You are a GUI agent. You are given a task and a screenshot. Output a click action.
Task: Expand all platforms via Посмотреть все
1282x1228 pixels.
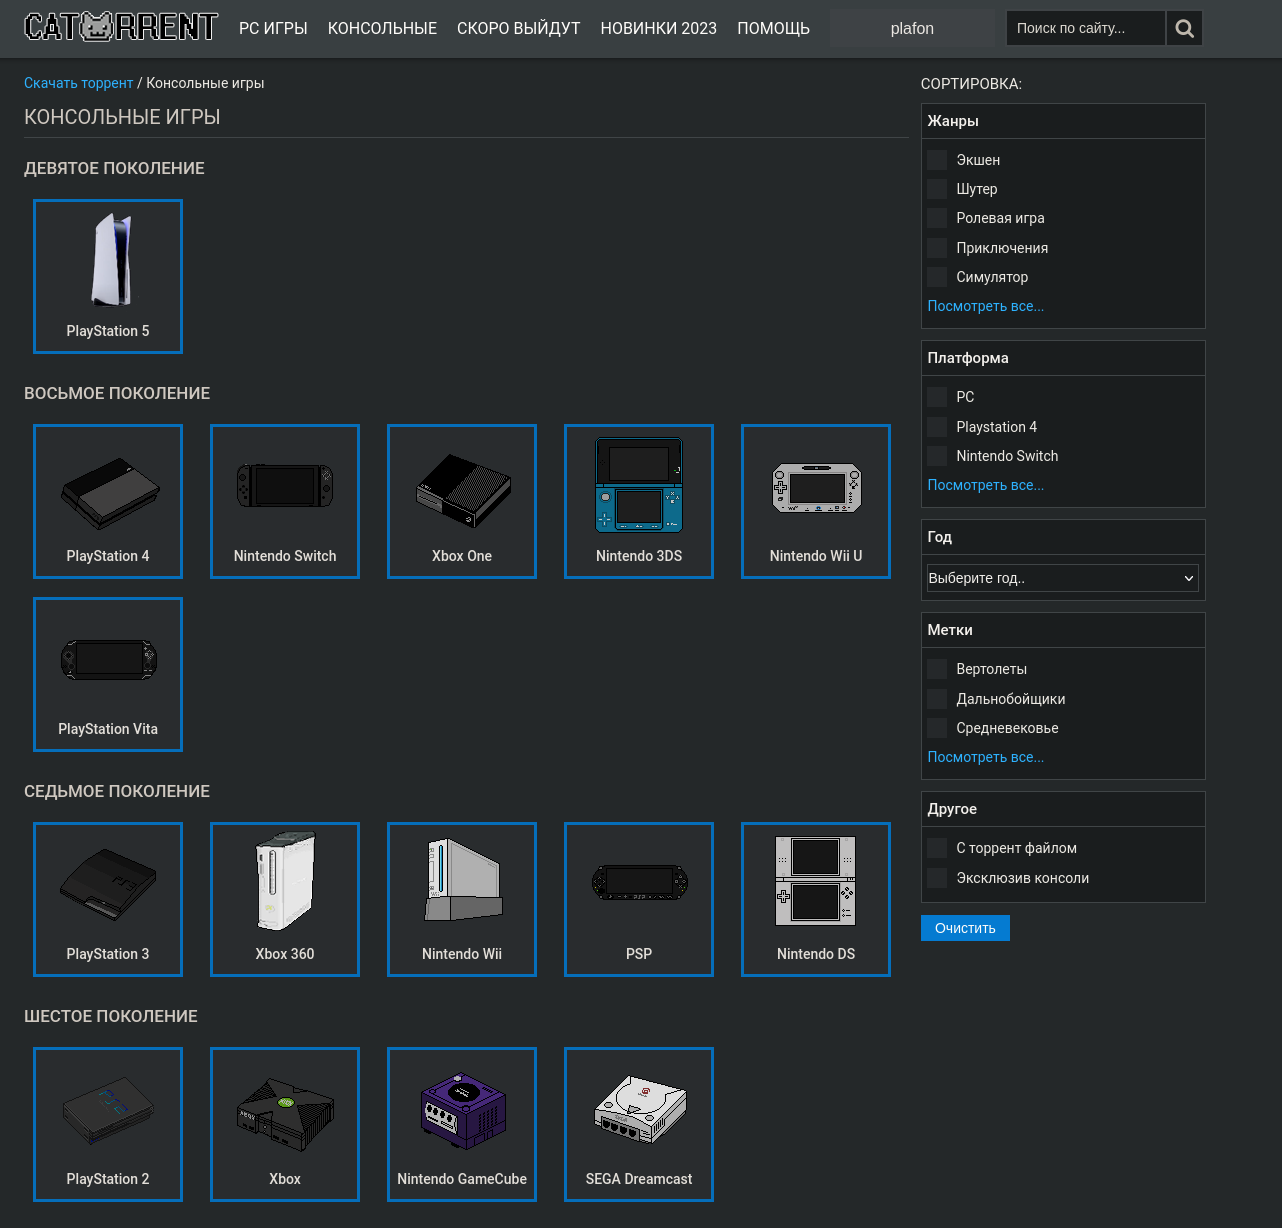tap(985, 485)
